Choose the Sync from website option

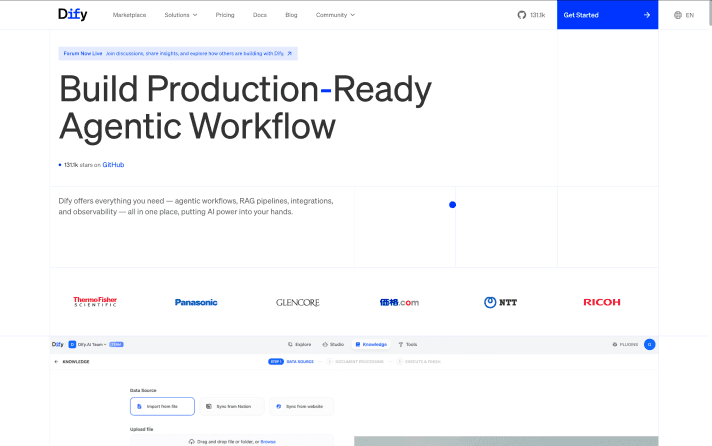[302, 406]
